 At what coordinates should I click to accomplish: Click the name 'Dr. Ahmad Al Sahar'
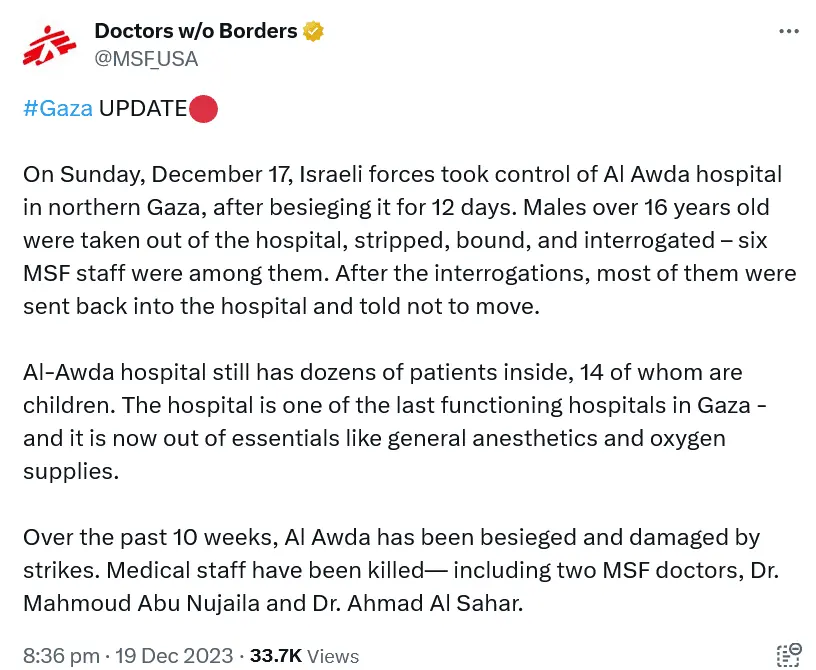point(417,604)
